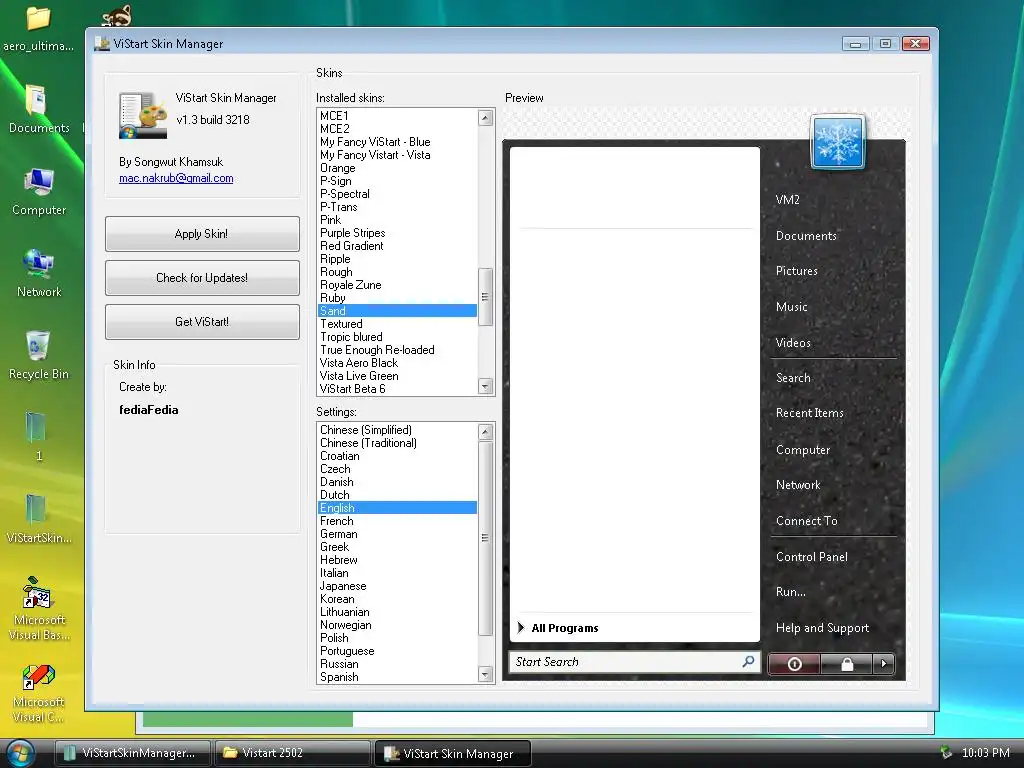Click the All Programs arrow in preview

[520, 628]
